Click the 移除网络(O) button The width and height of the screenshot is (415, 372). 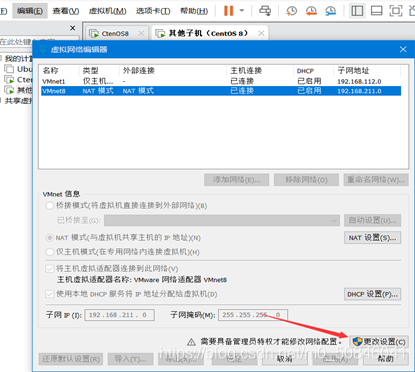click(306, 180)
